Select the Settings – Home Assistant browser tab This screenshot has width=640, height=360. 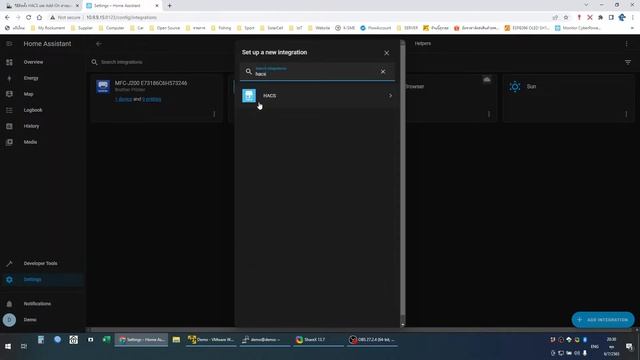point(122,6)
